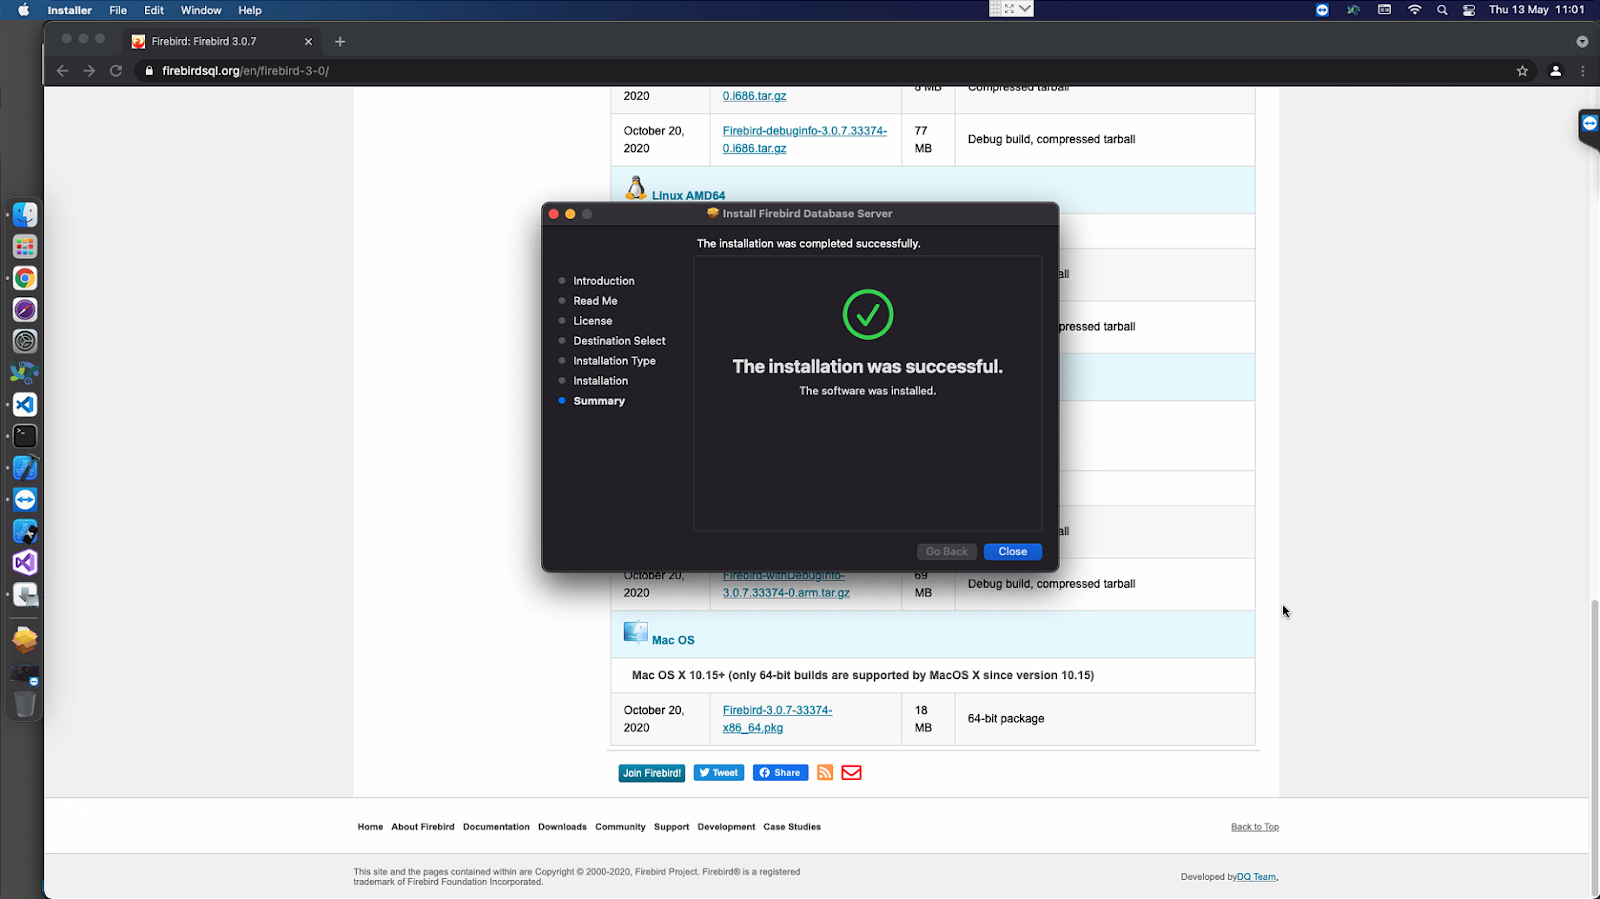This screenshot has height=899, width=1600.
Task: Open Control Center in menu bar
Action: tap(1469, 10)
